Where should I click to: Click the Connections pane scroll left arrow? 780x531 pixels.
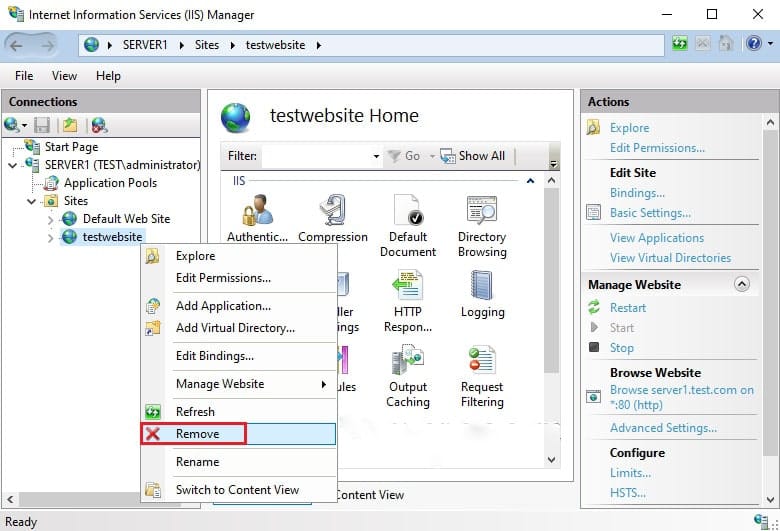10,498
